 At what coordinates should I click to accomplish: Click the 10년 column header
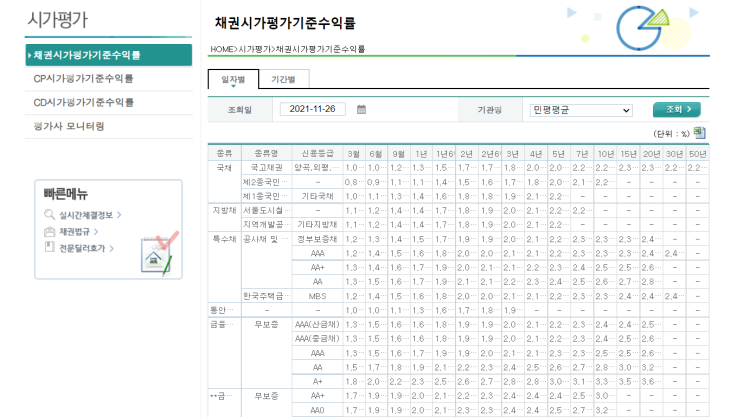[x=605, y=154]
